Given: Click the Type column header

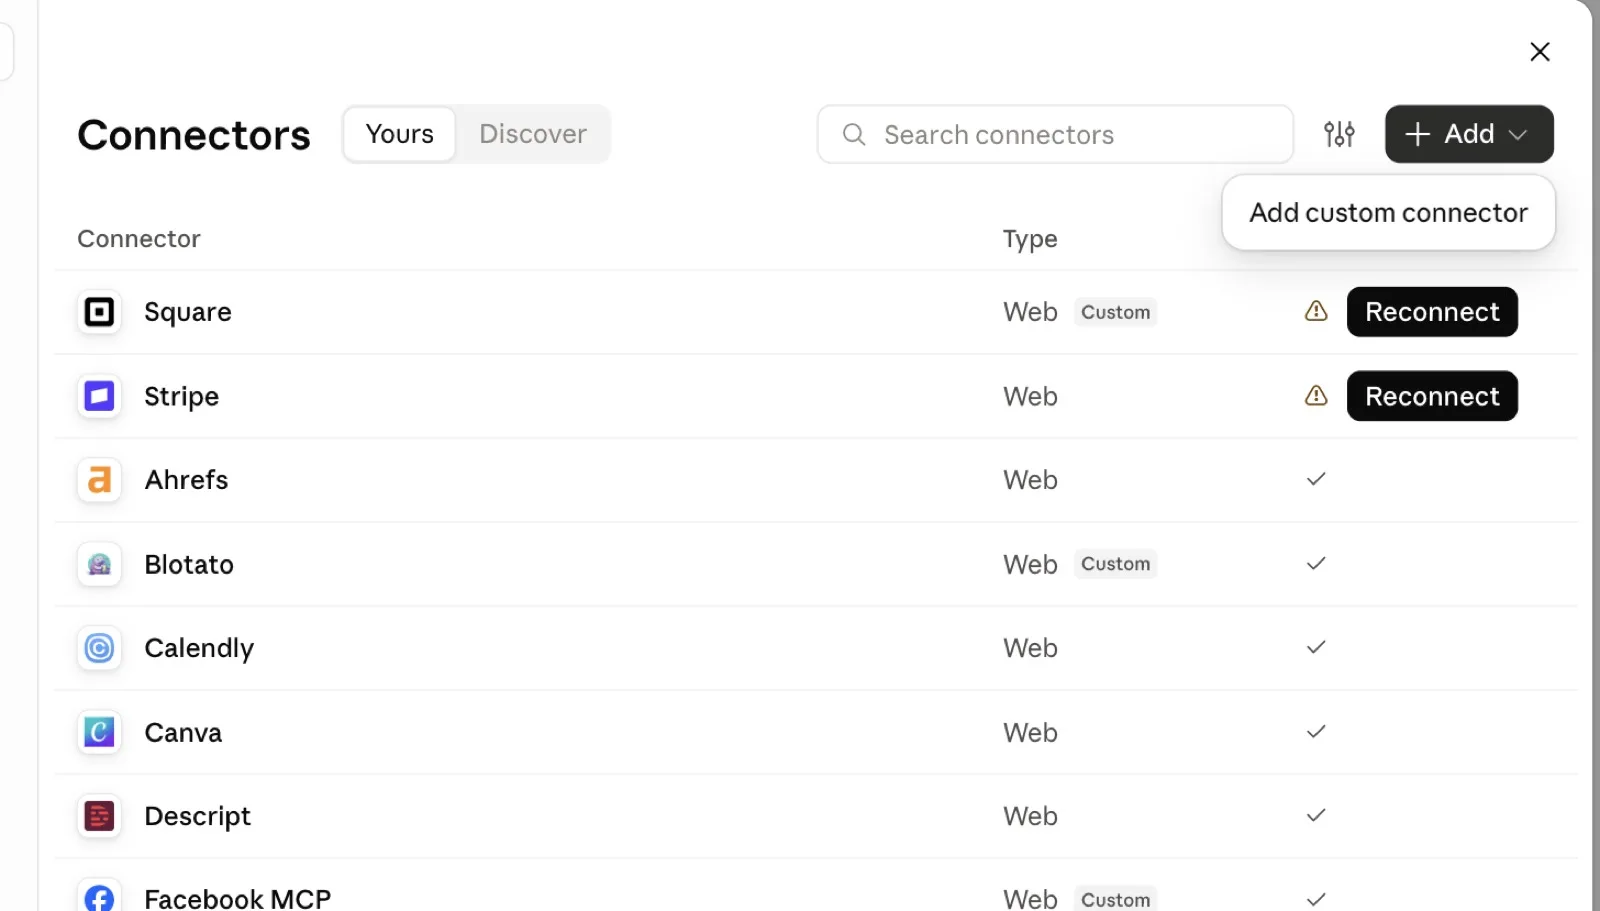Looking at the screenshot, I should click(x=1030, y=239).
